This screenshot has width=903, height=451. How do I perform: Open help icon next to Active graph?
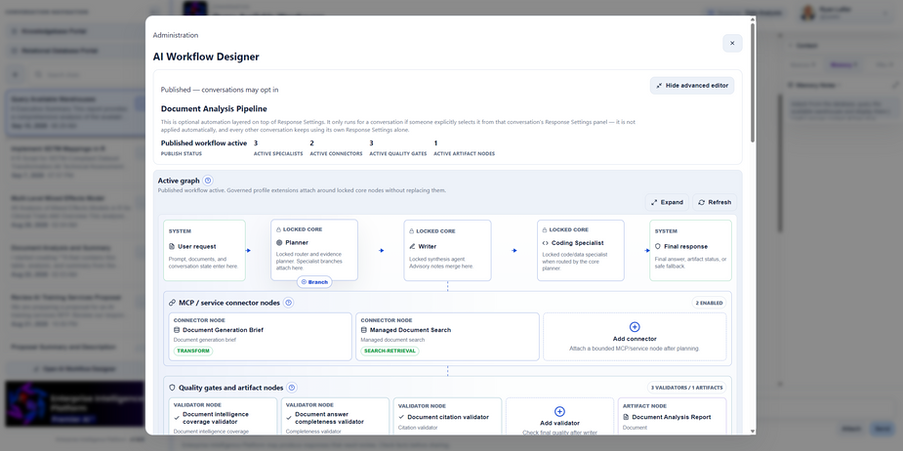coord(208,180)
